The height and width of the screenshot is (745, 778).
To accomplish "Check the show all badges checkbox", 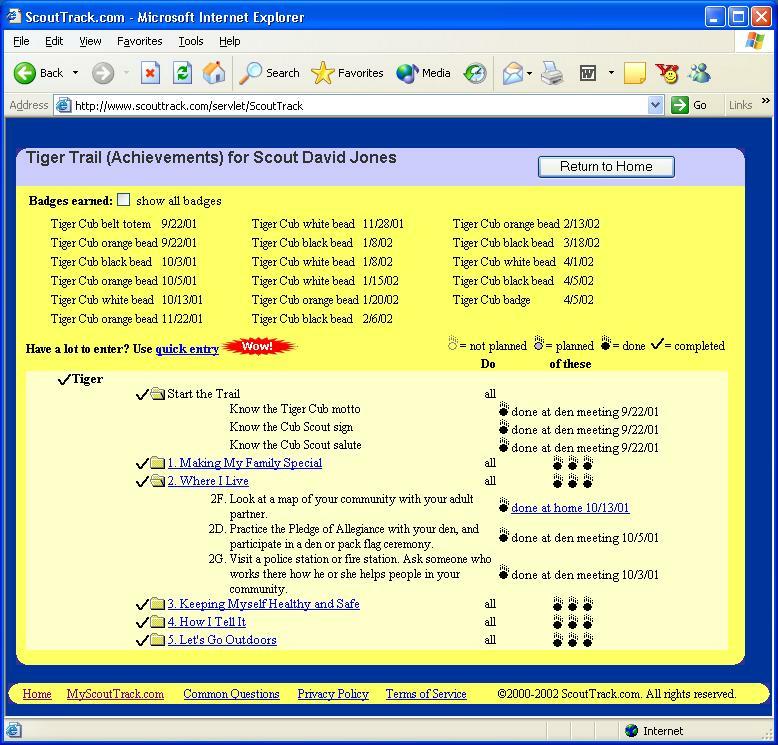I will point(124,200).
